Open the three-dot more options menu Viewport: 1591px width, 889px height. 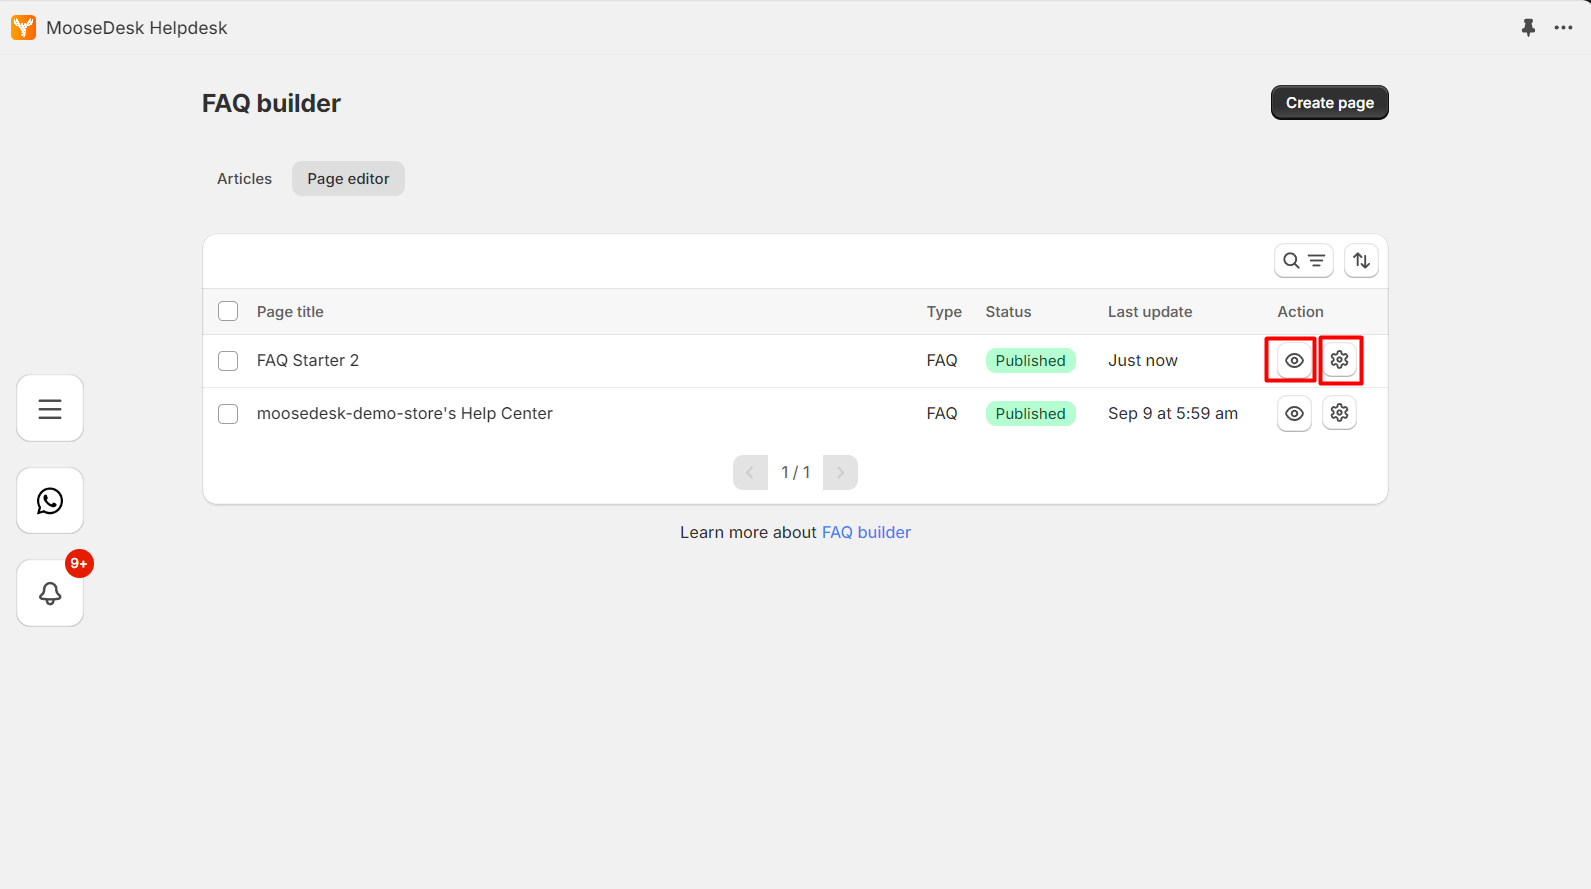click(x=1564, y=28)
